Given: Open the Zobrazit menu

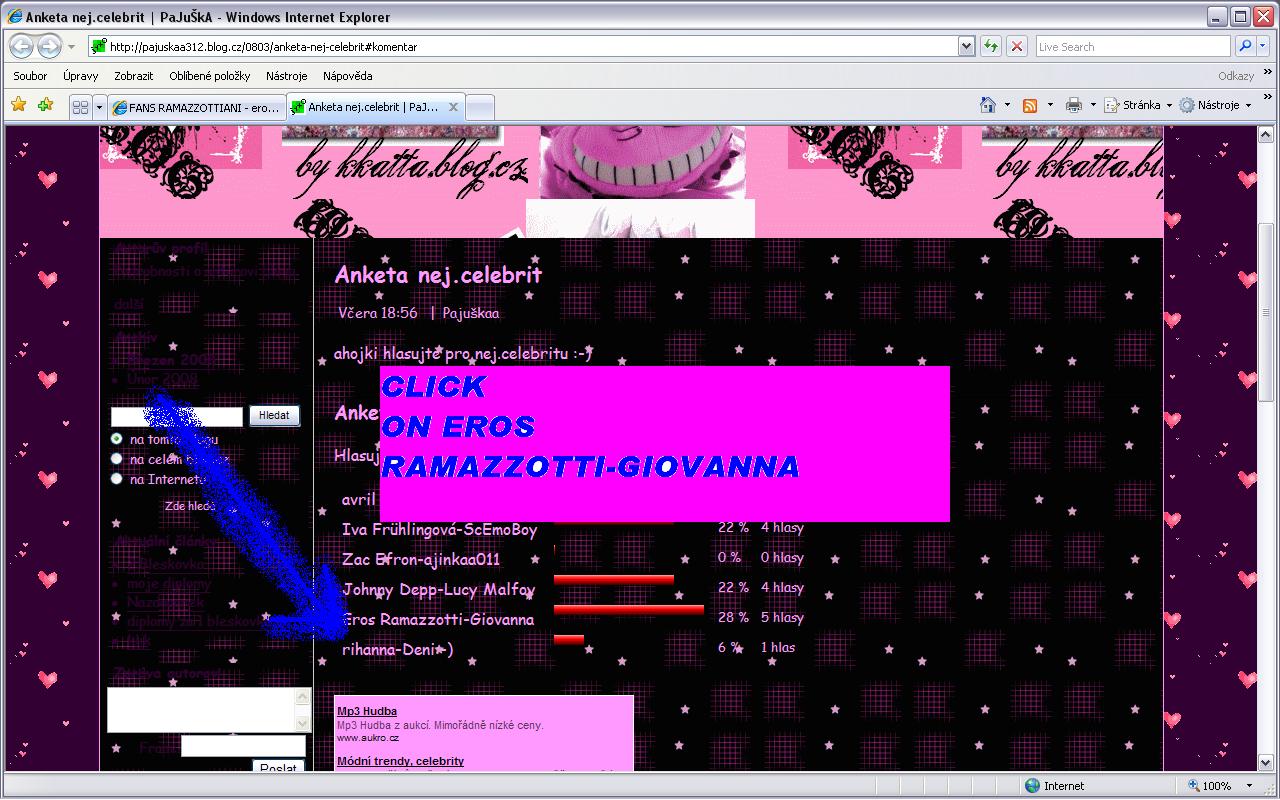Looking at the screenshot, I should (134, 76).
